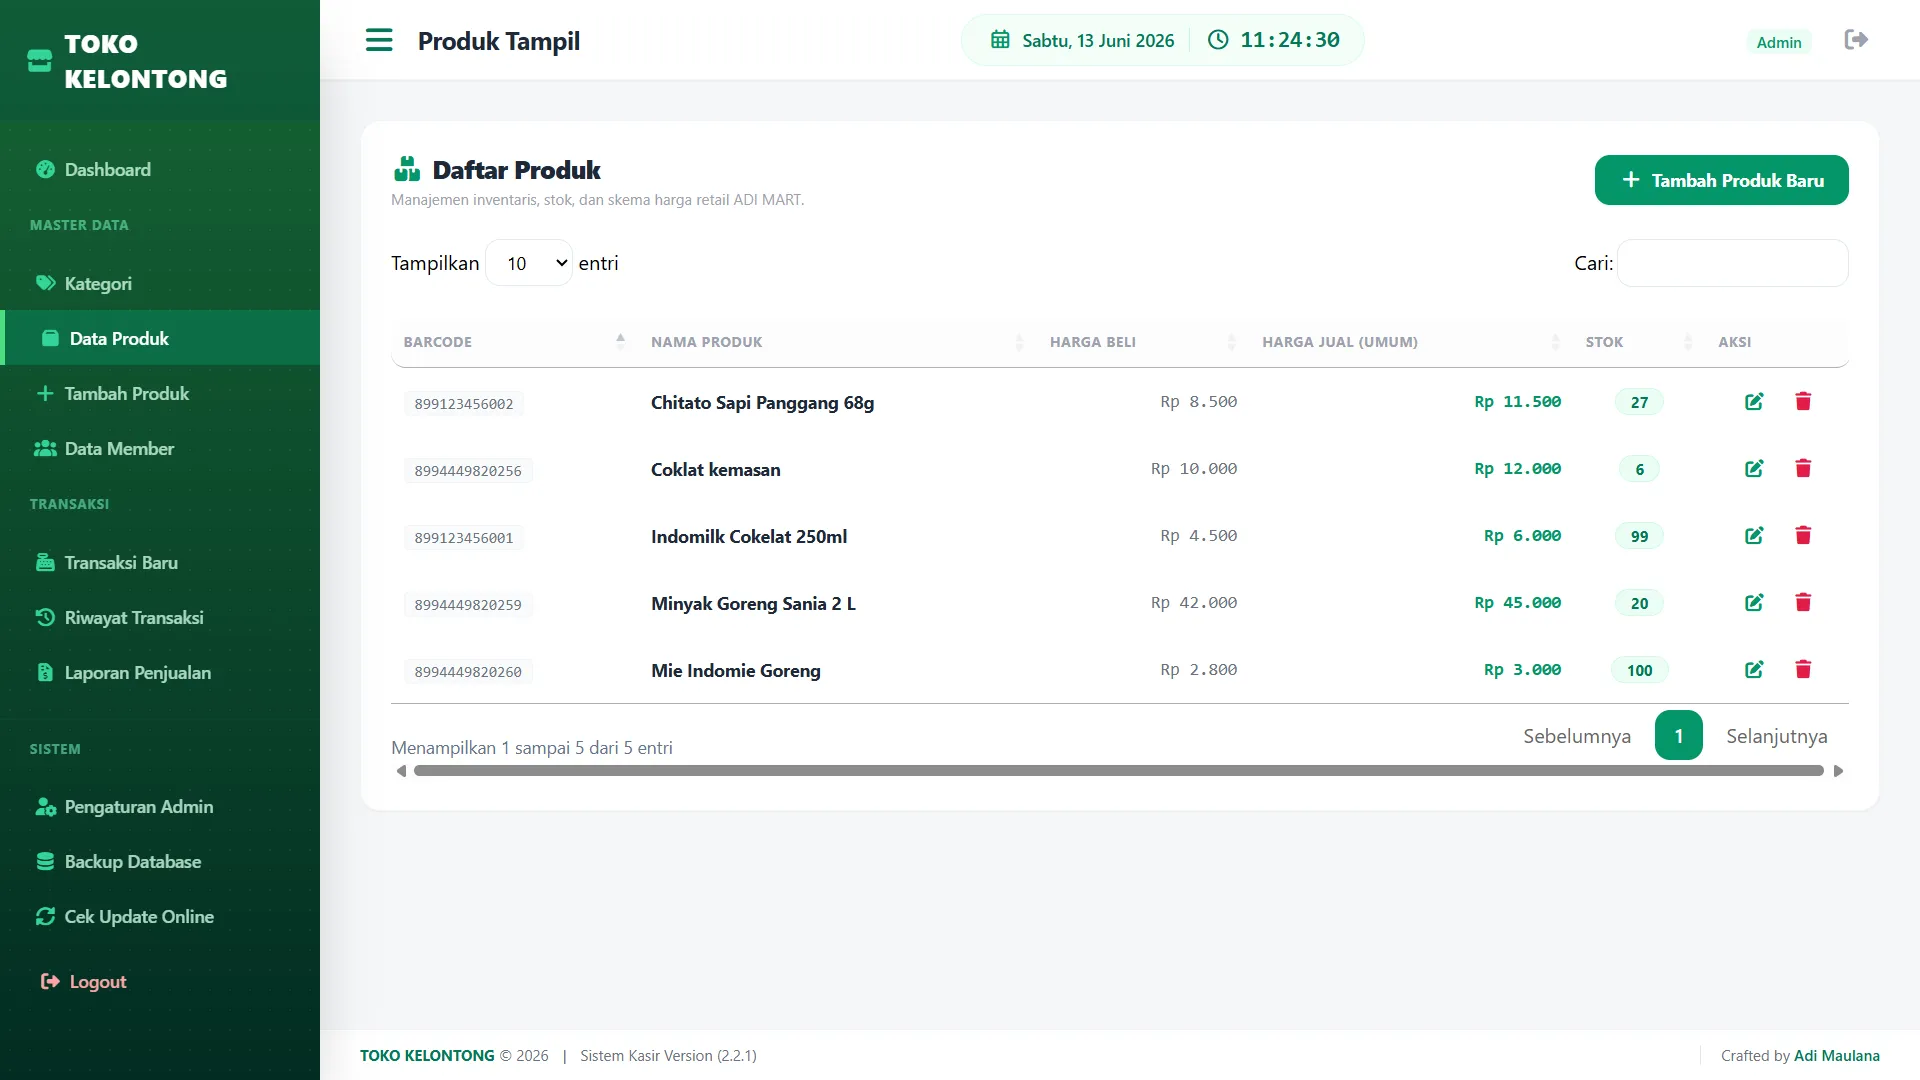Open Transaksi Baru sidebar item
Screen dimensions: 1920x1080
160,563
